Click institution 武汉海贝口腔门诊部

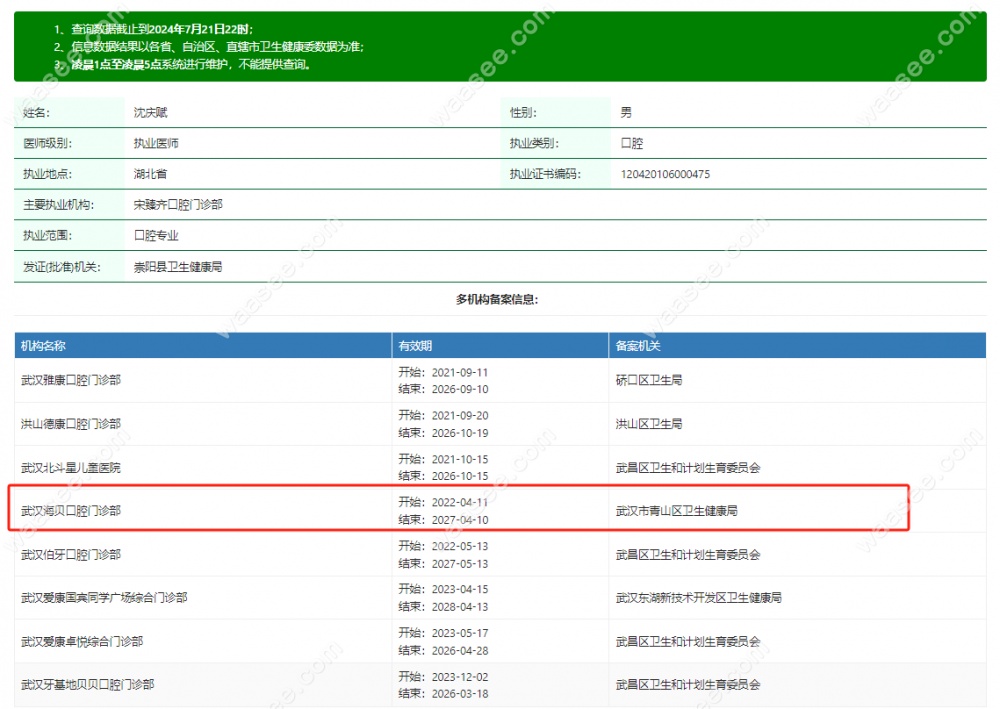(x=71, y=511)
